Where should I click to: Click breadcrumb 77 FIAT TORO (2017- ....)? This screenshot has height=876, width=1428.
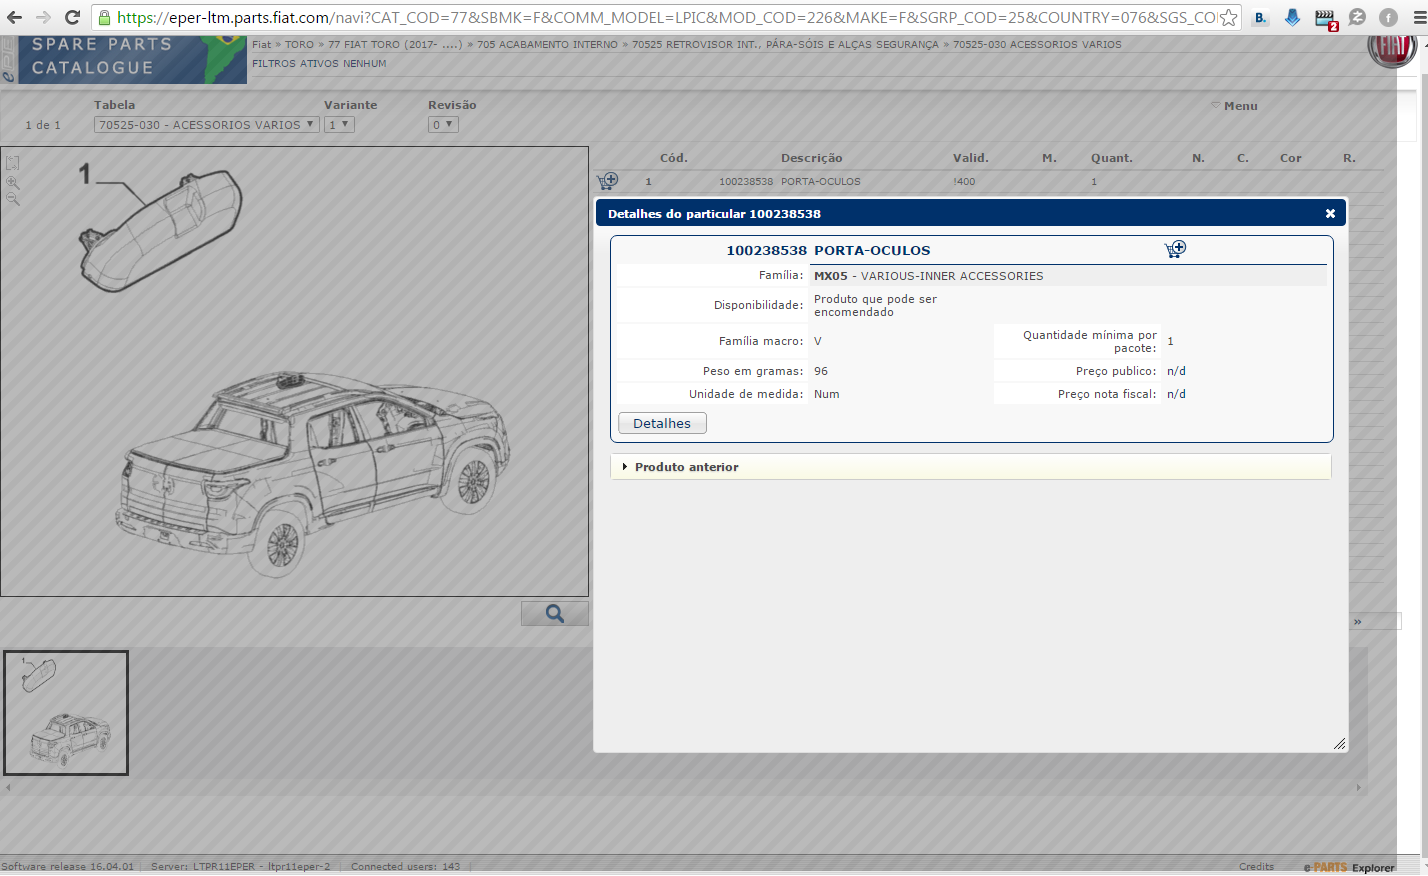pos(395,44)
